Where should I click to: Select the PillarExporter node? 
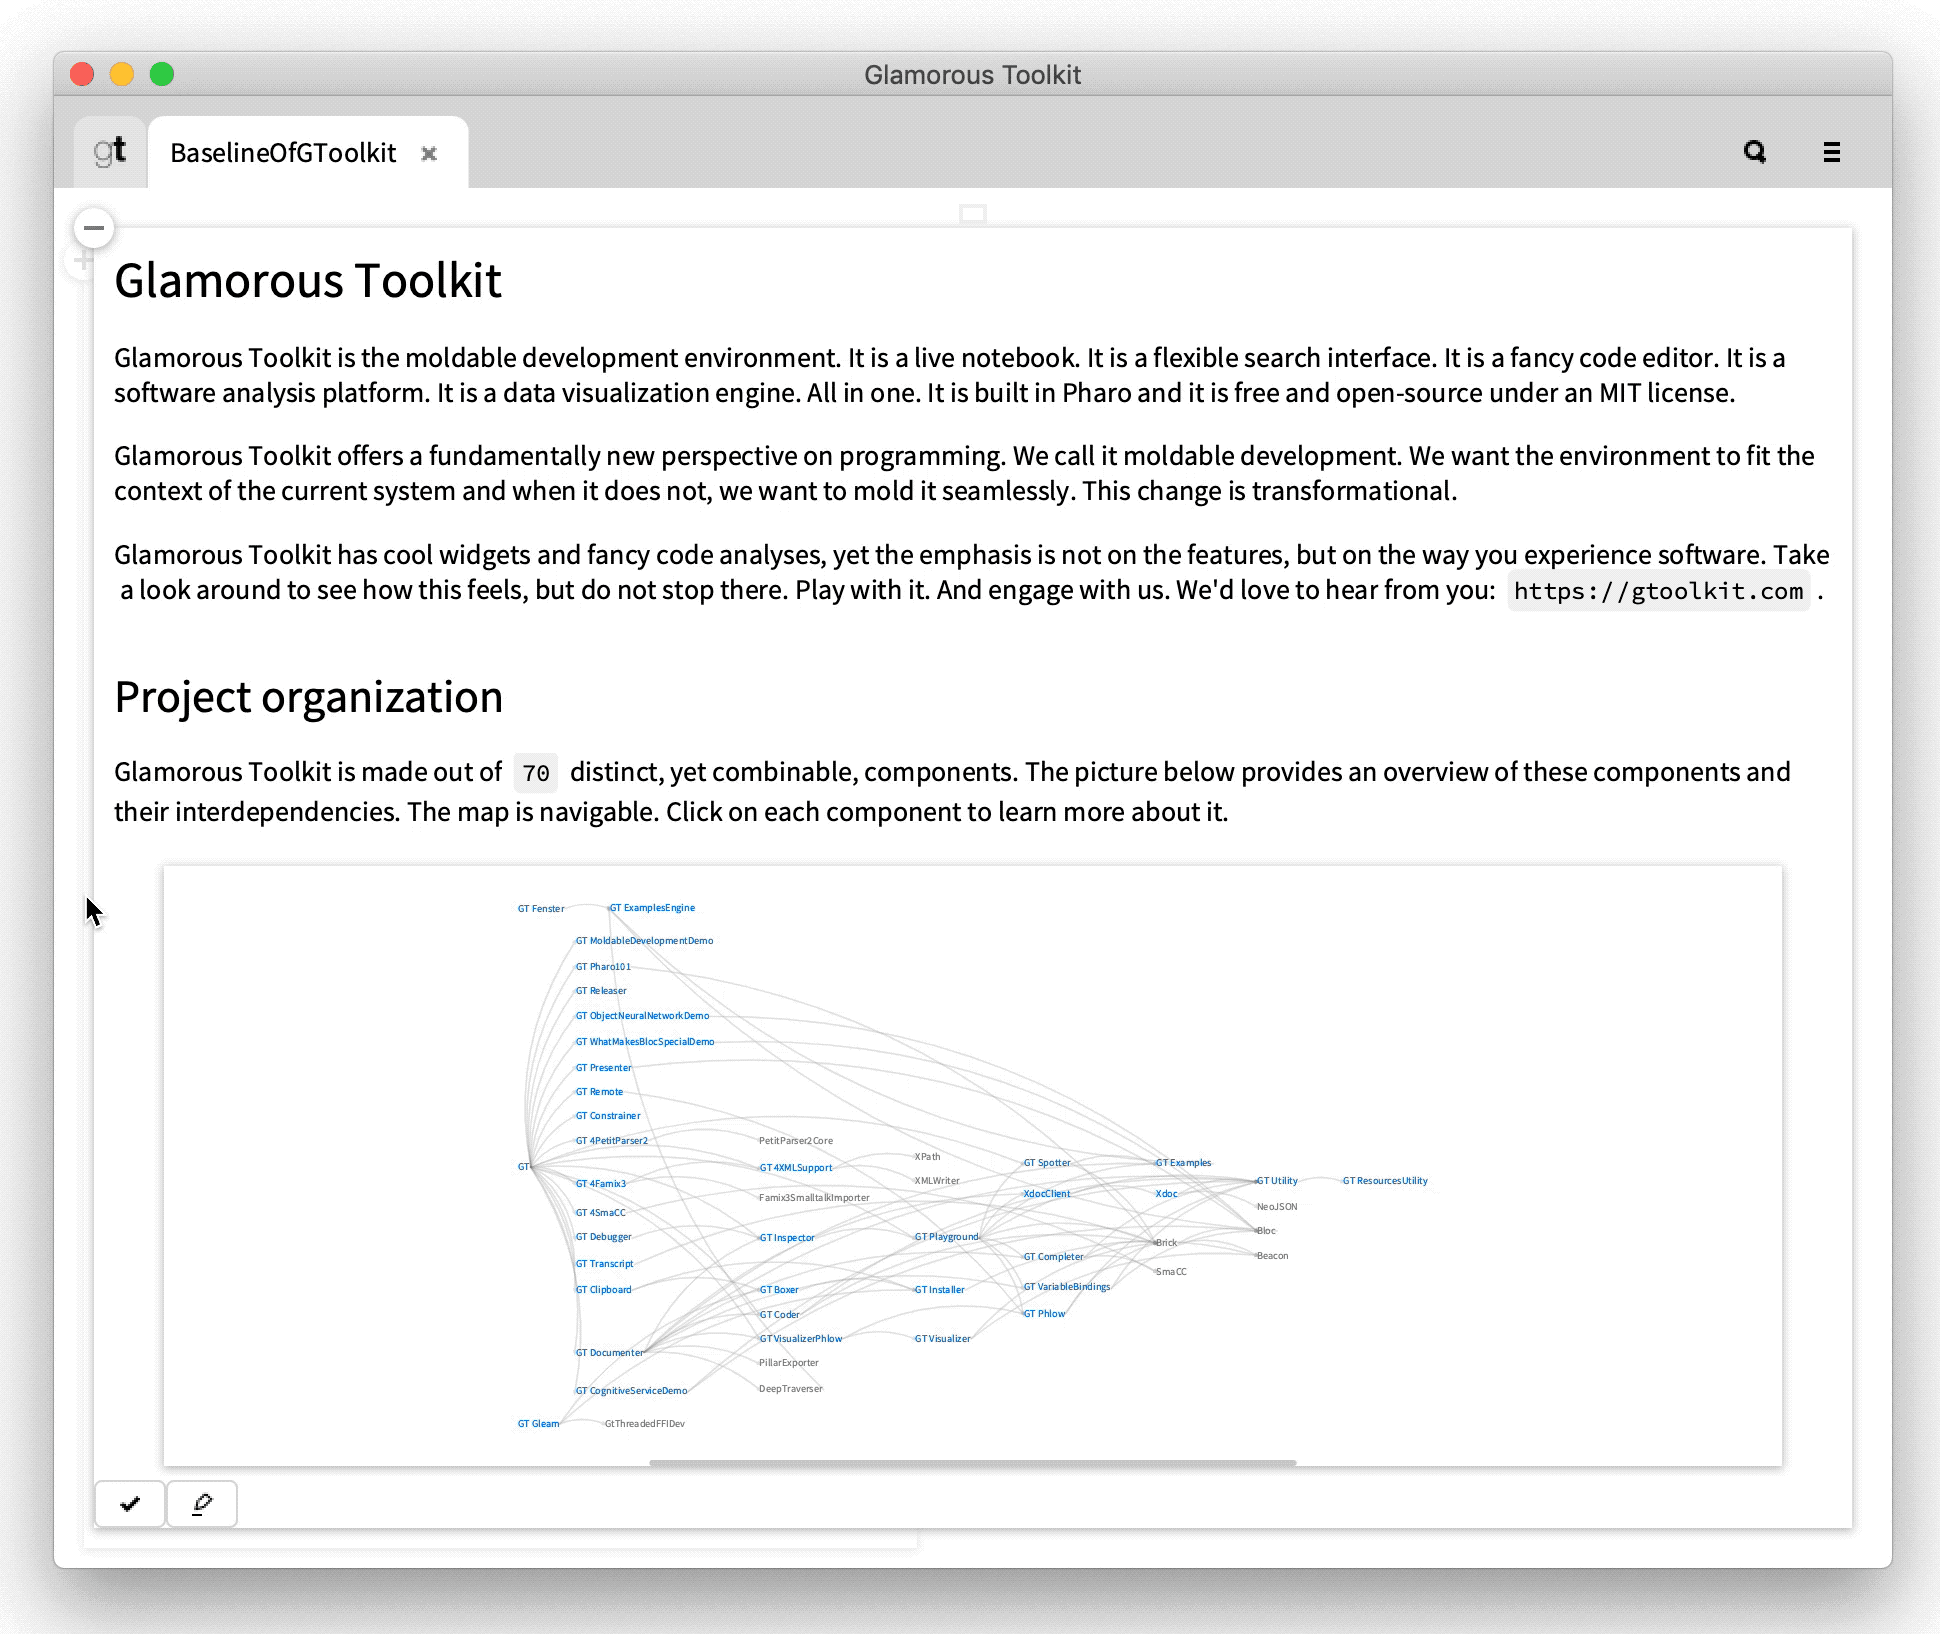pyautogui.click(x=788, y=1363)
